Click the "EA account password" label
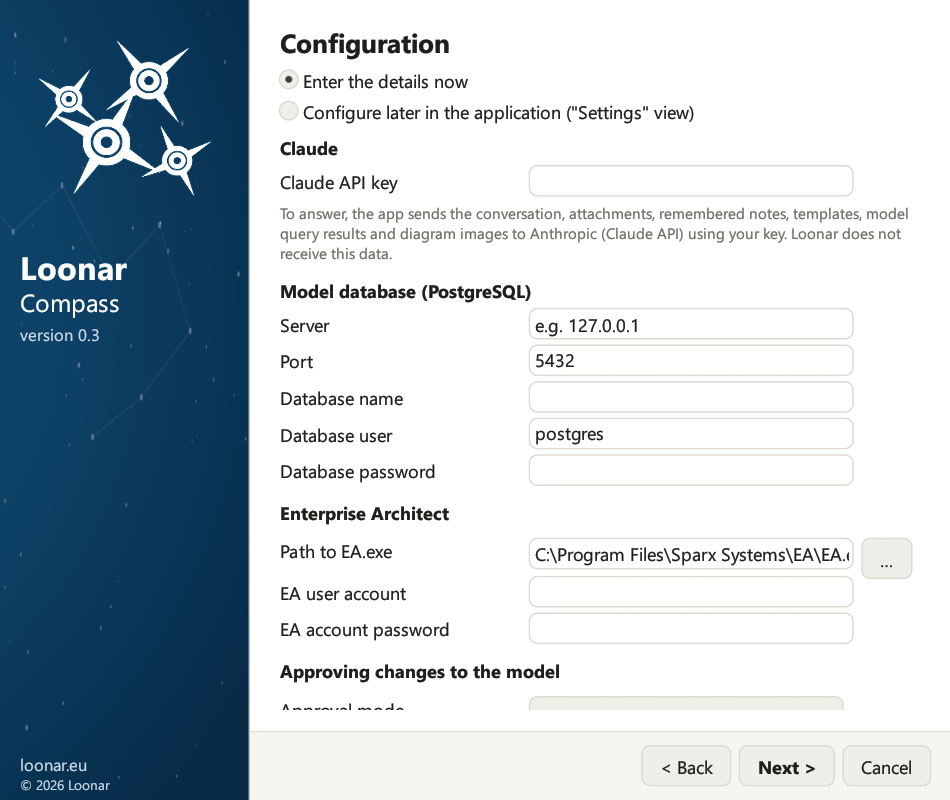Viewport: 950px width, 800px height. coord(365,630)
